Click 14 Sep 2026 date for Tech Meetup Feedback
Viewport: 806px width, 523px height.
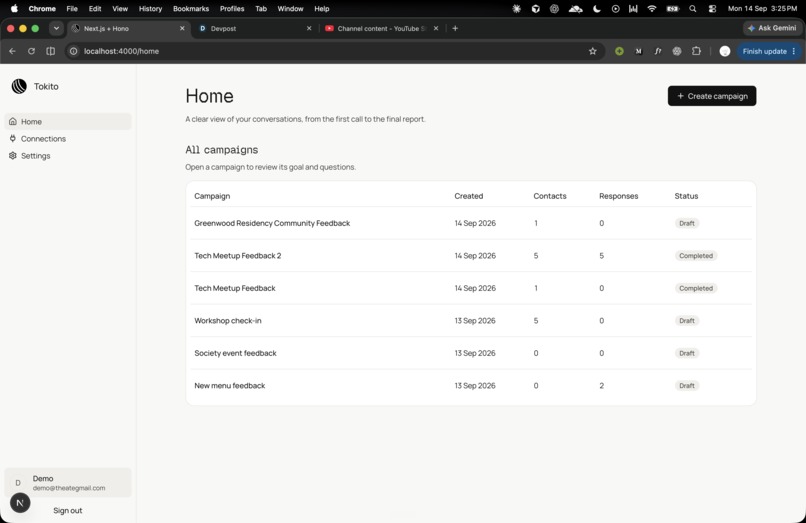click(x=475, y=288)
